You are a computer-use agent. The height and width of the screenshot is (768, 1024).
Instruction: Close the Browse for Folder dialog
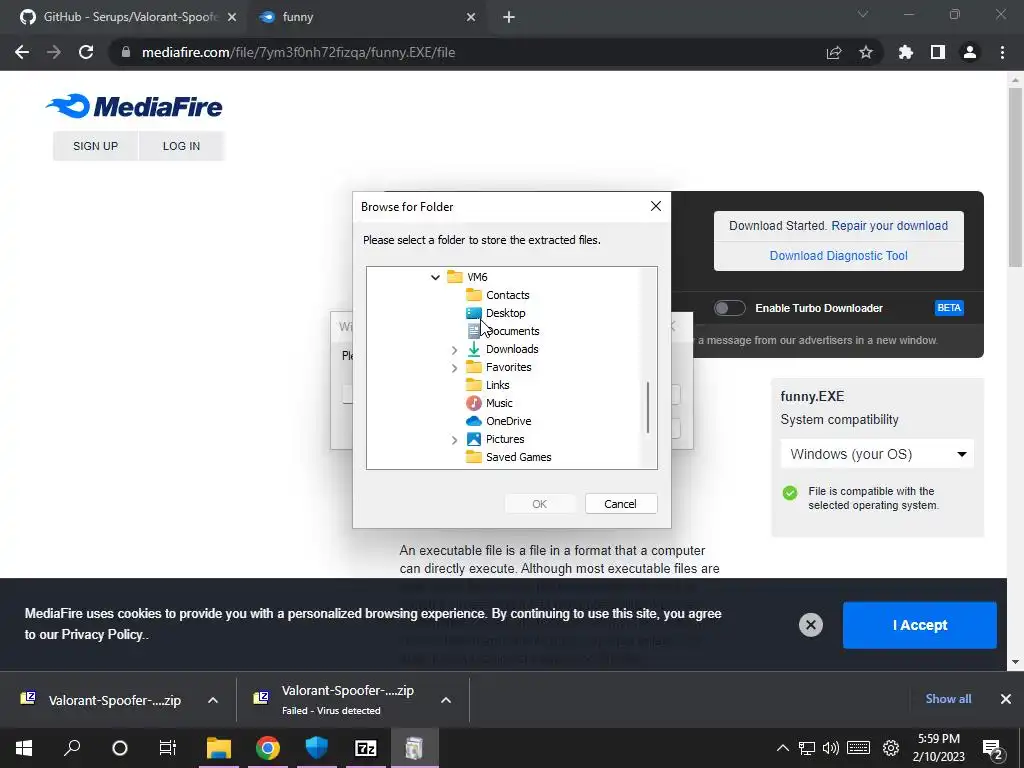[656, 206]
